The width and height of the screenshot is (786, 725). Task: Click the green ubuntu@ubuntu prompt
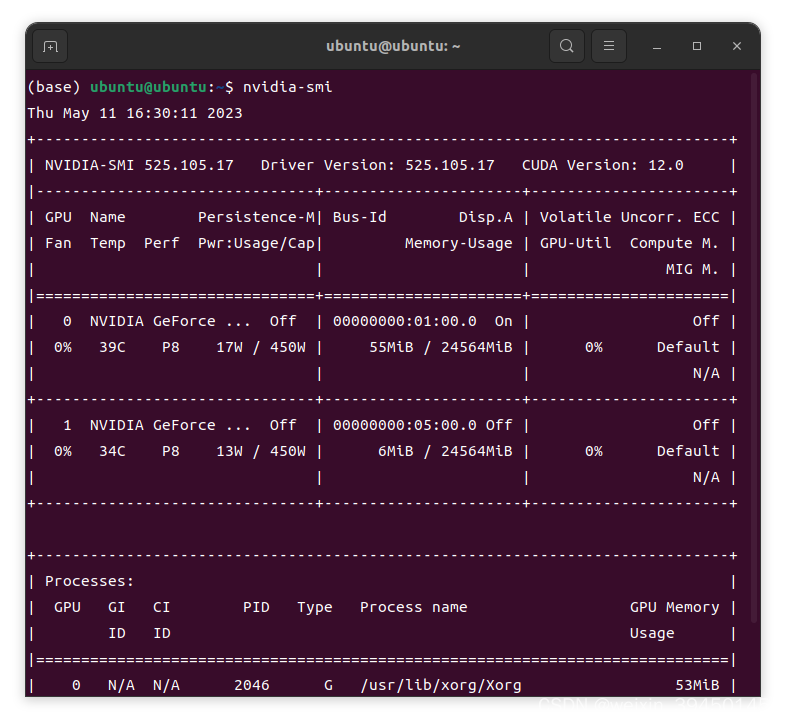click(148, 87)
